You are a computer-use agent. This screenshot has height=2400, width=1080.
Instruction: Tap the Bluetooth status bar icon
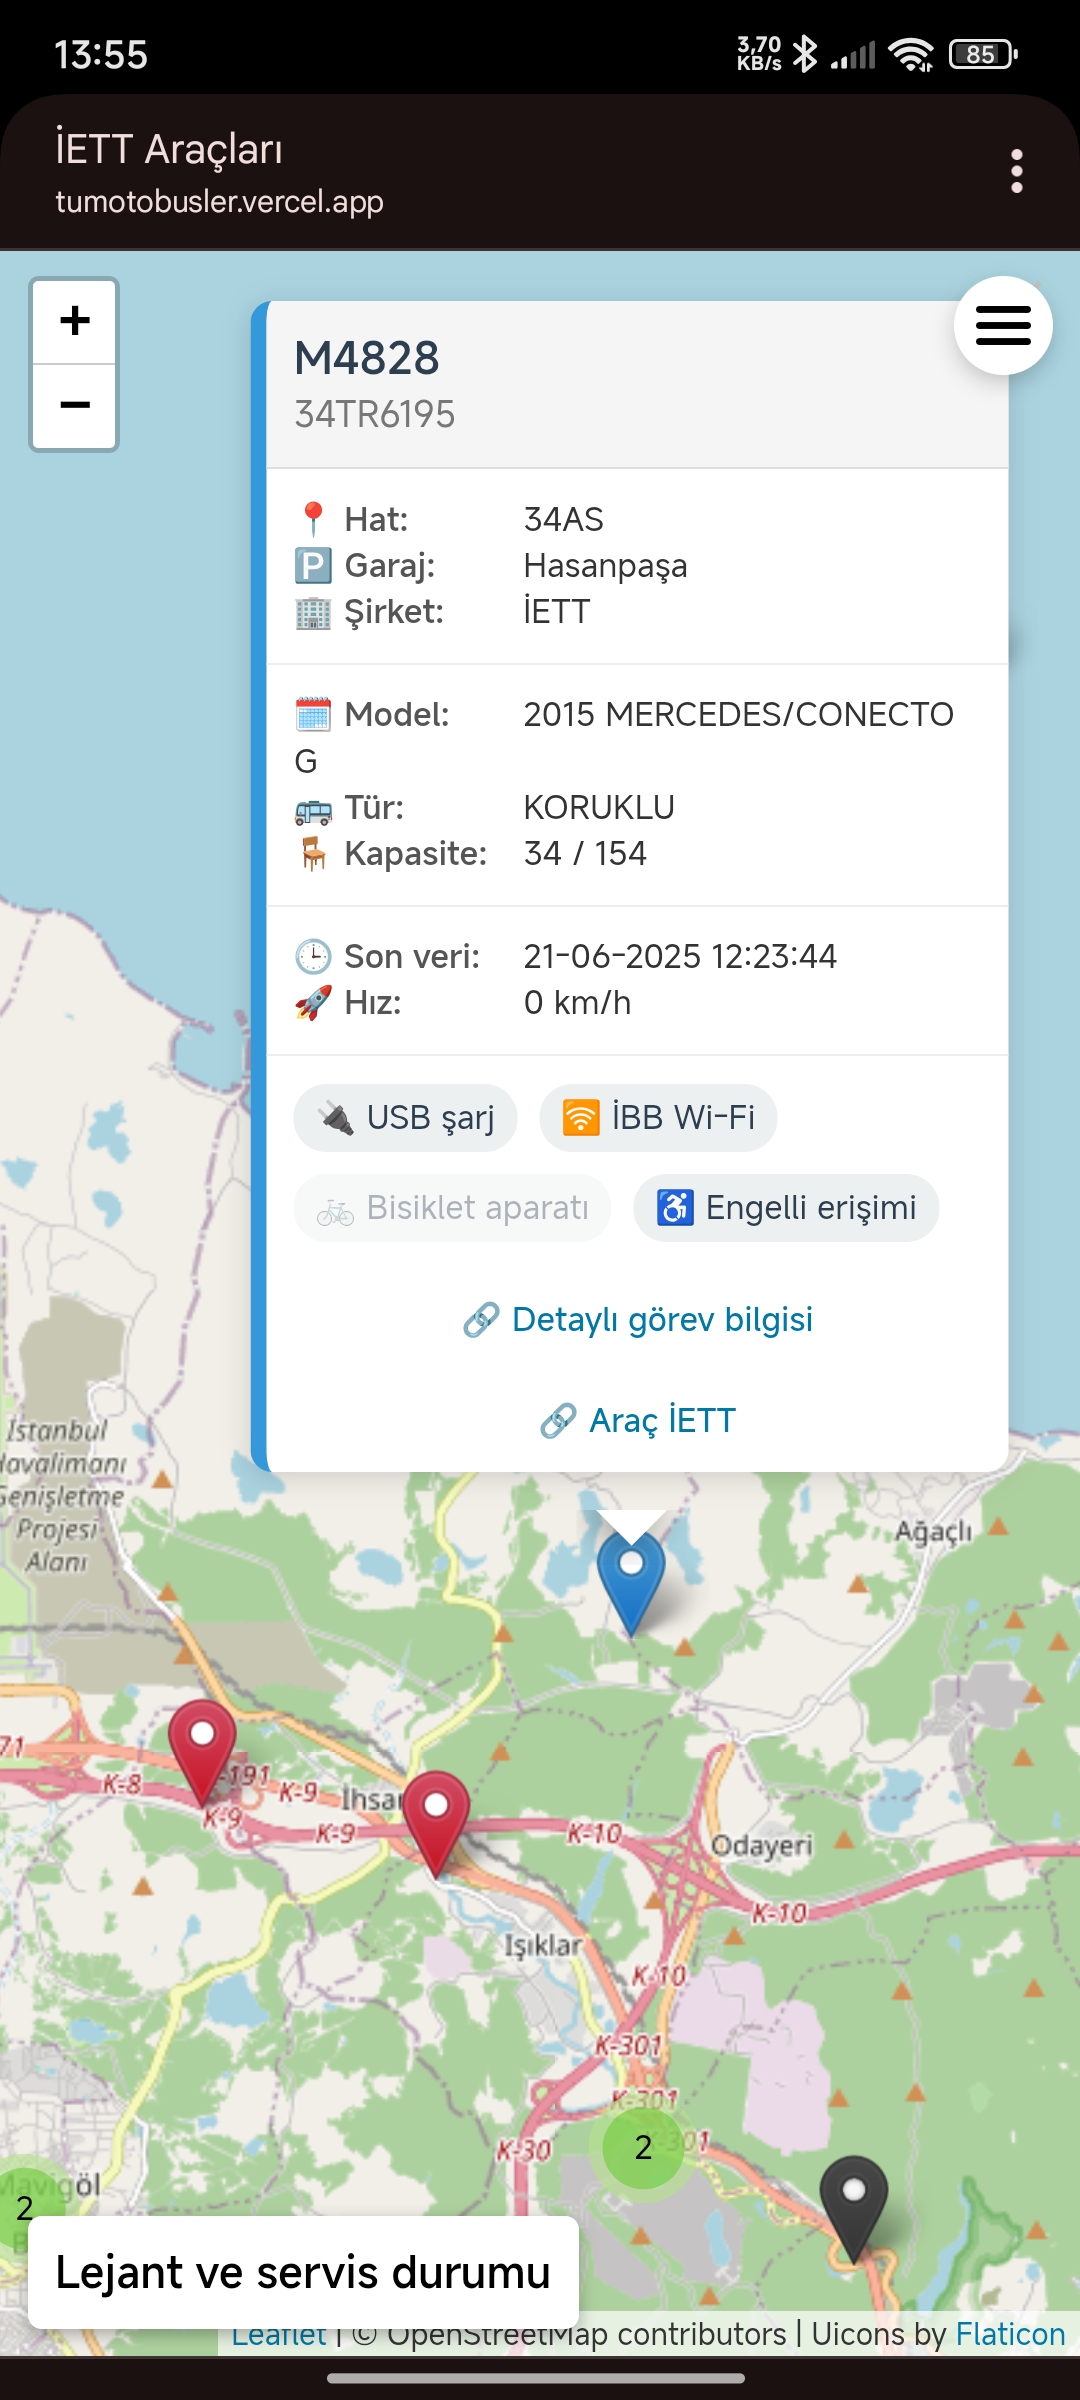(x=804, y=54)
